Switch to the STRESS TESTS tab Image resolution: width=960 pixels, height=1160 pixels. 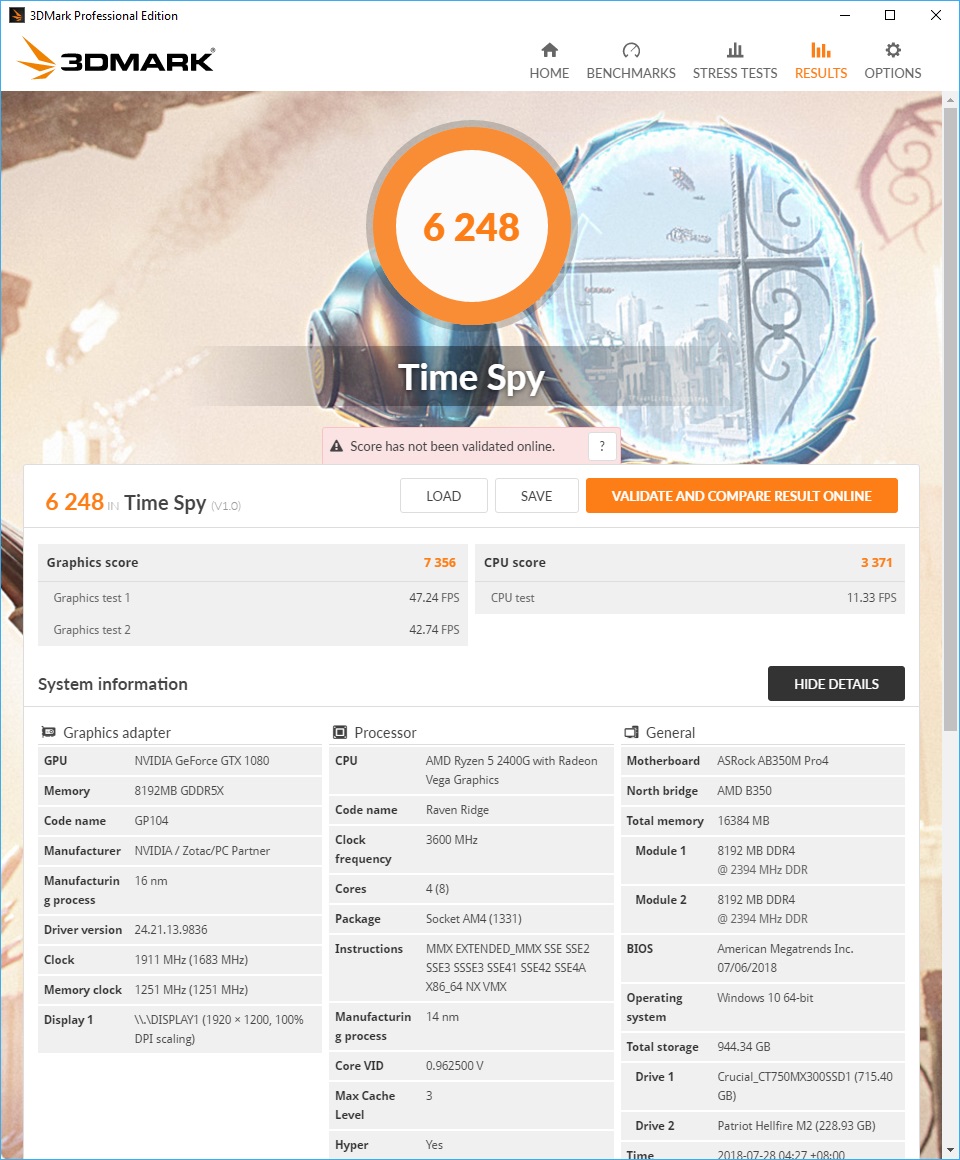pyautogui.click(x=734, y=73)
